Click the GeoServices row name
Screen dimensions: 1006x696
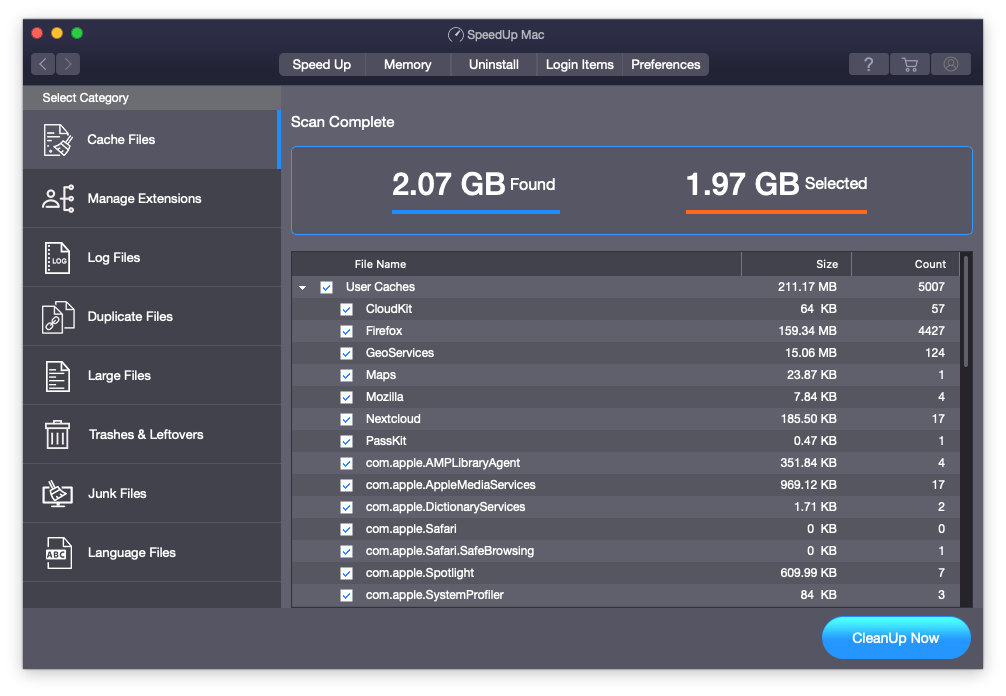[x=400, y=353]
